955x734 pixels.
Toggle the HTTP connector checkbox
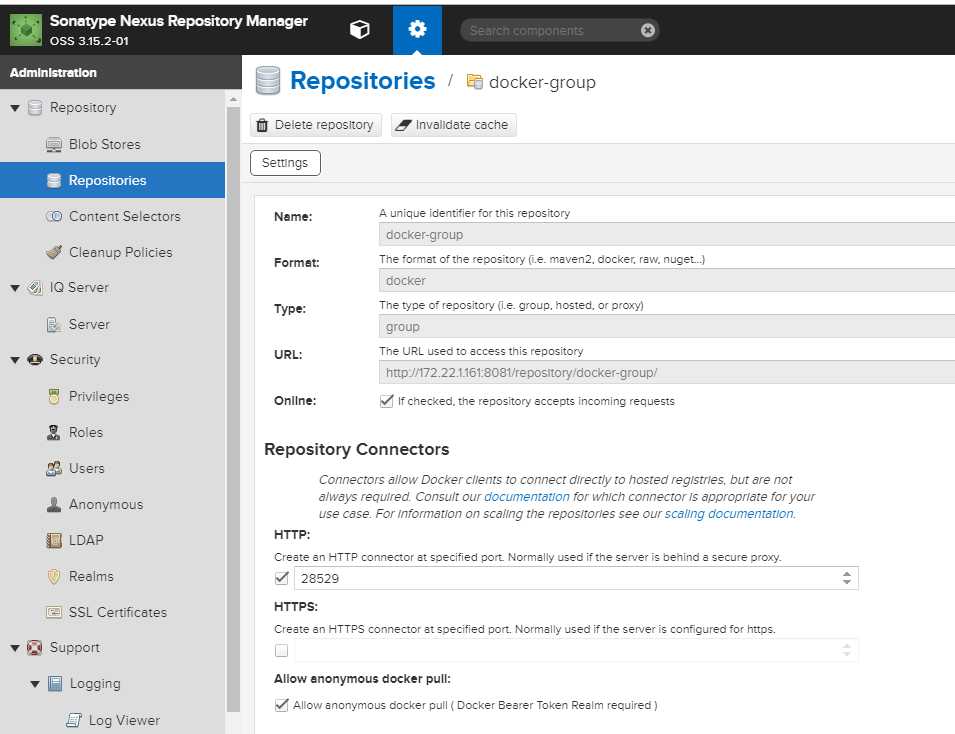coord(281,577)
